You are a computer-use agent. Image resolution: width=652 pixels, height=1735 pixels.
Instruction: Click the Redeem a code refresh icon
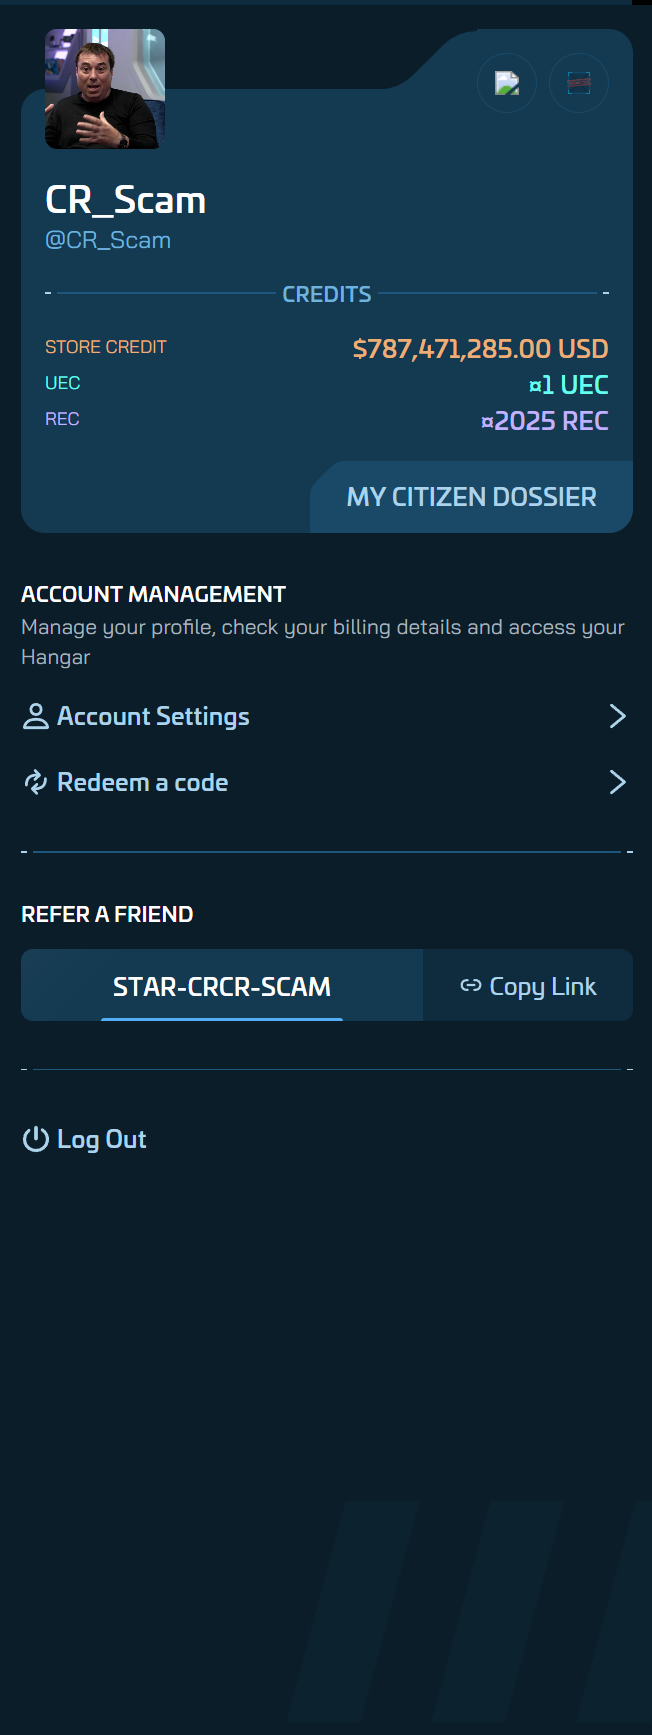coord(36,782)
